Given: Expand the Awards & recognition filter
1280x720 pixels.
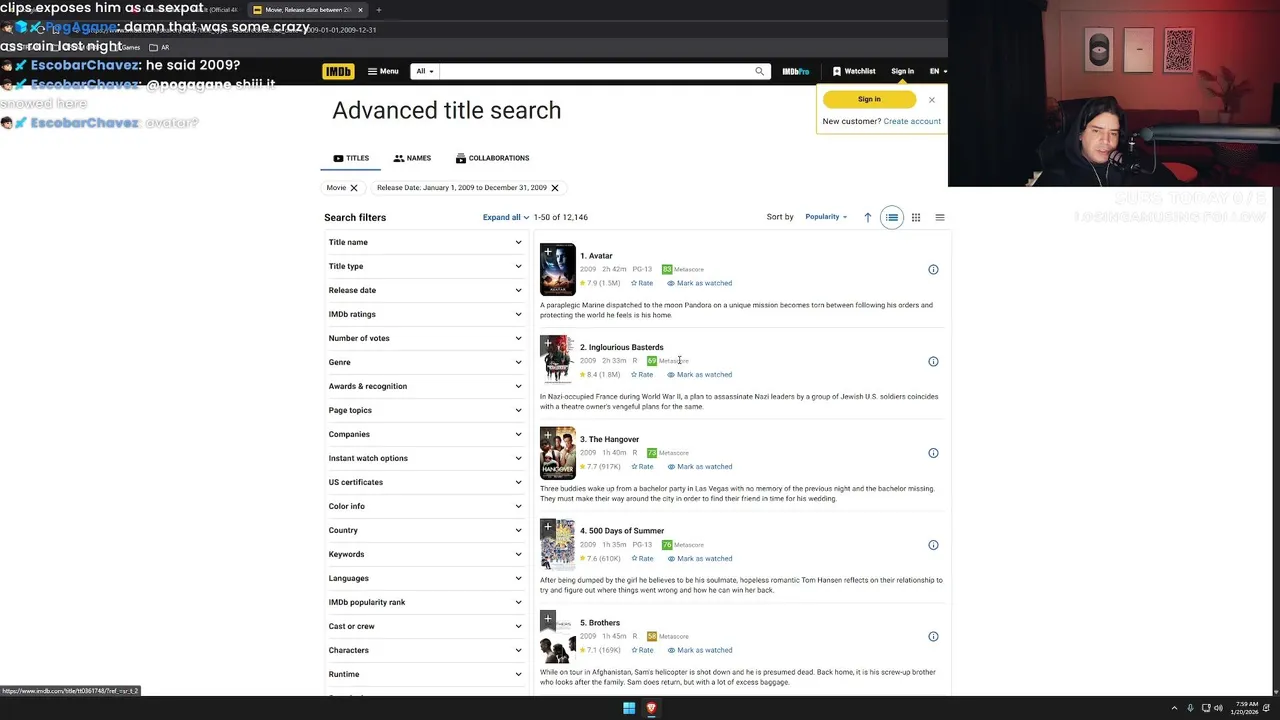Looking at the screenshot, I should point(425,386).
